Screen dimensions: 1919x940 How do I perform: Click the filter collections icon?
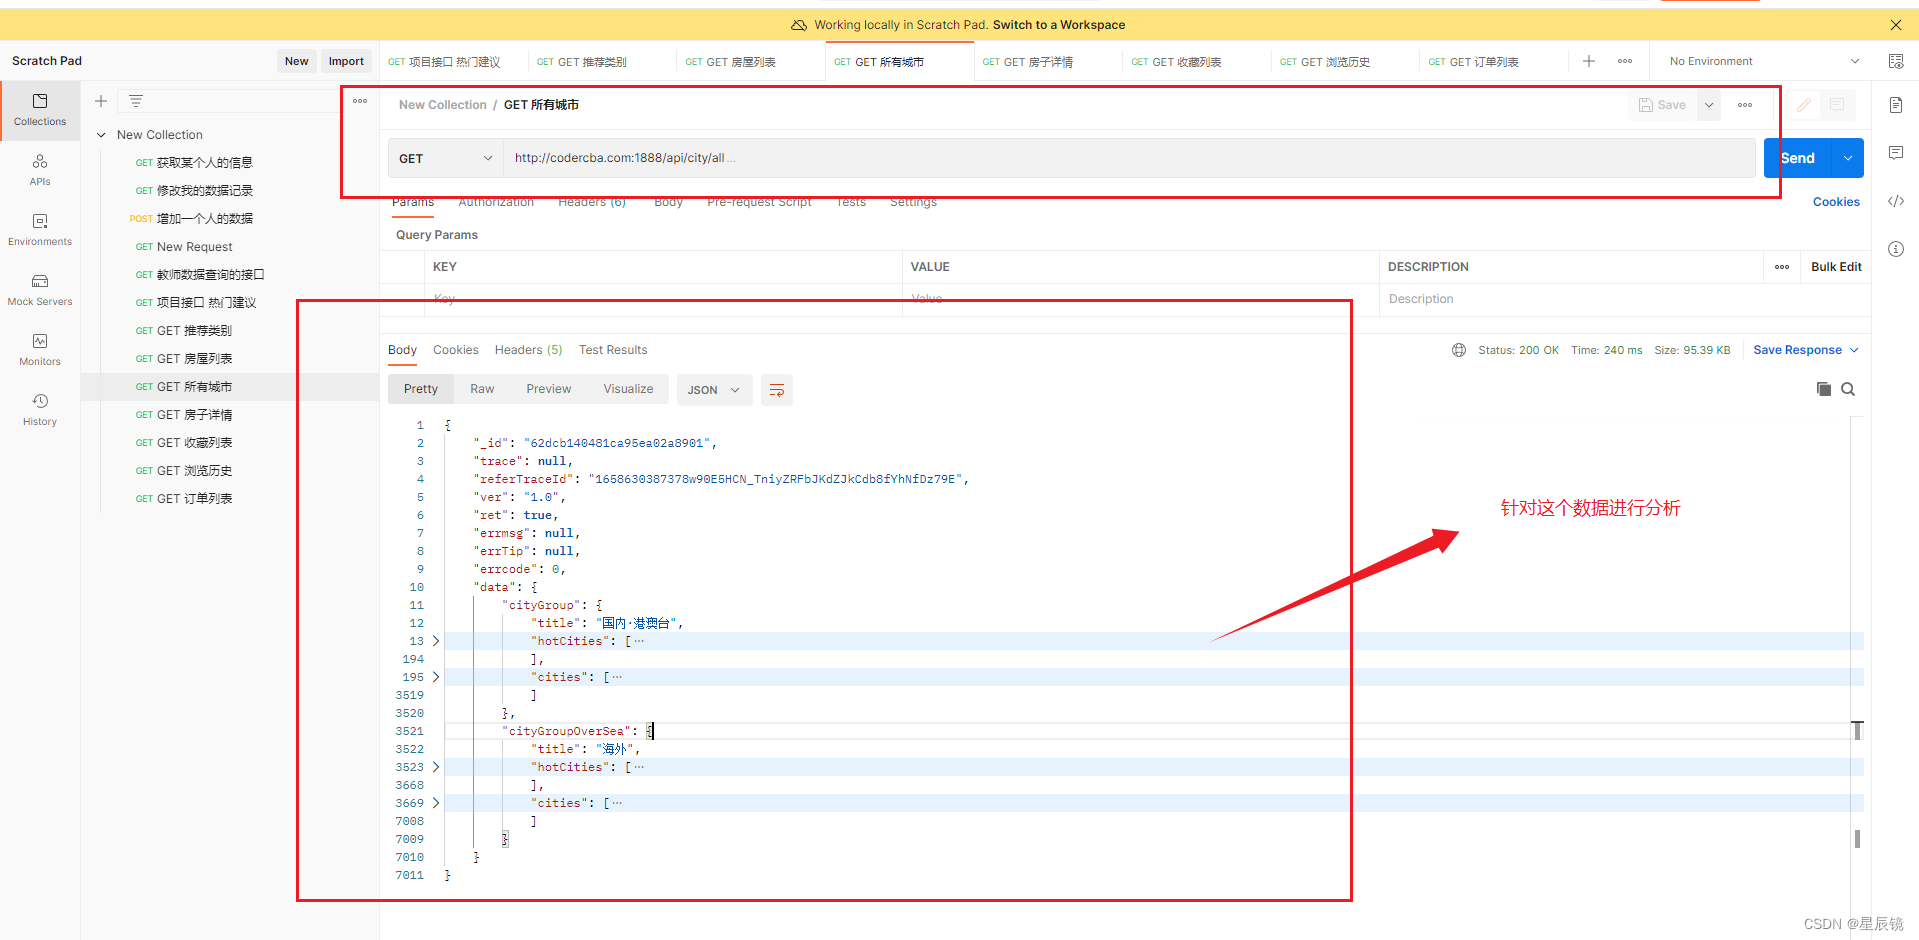[136, 101]
